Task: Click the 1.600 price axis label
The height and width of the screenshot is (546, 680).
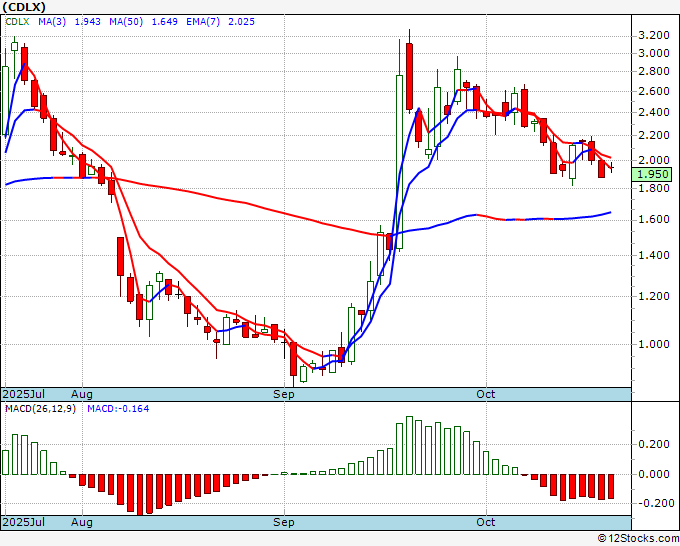Action: [654, 219]
